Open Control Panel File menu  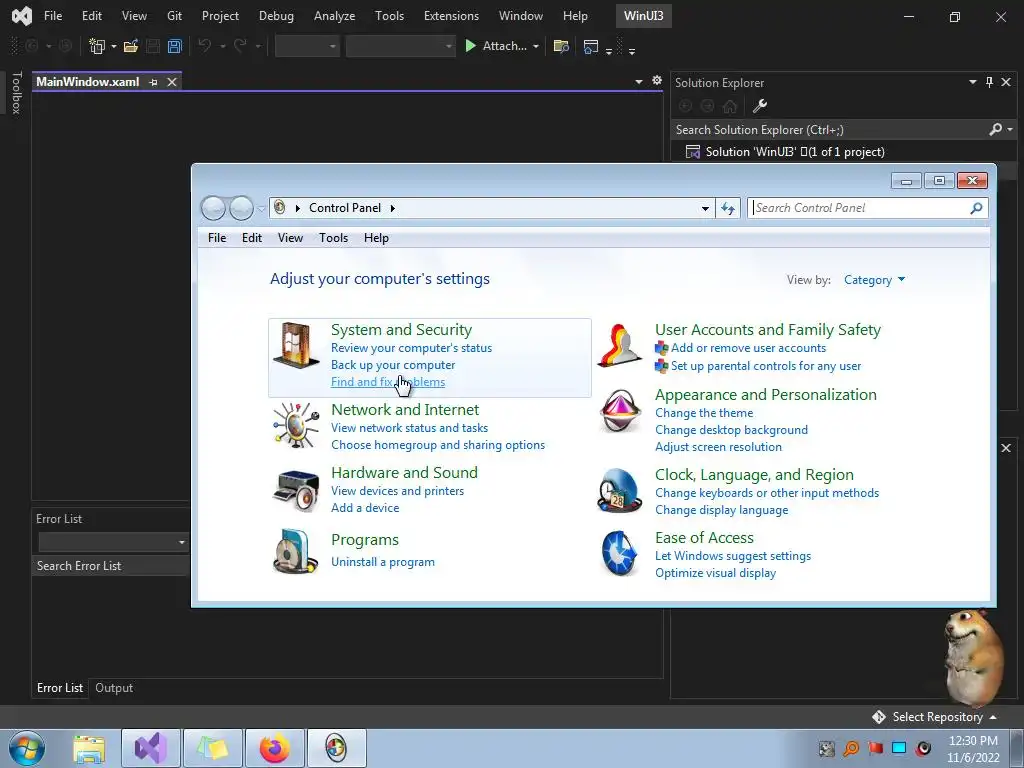(217, 238)
